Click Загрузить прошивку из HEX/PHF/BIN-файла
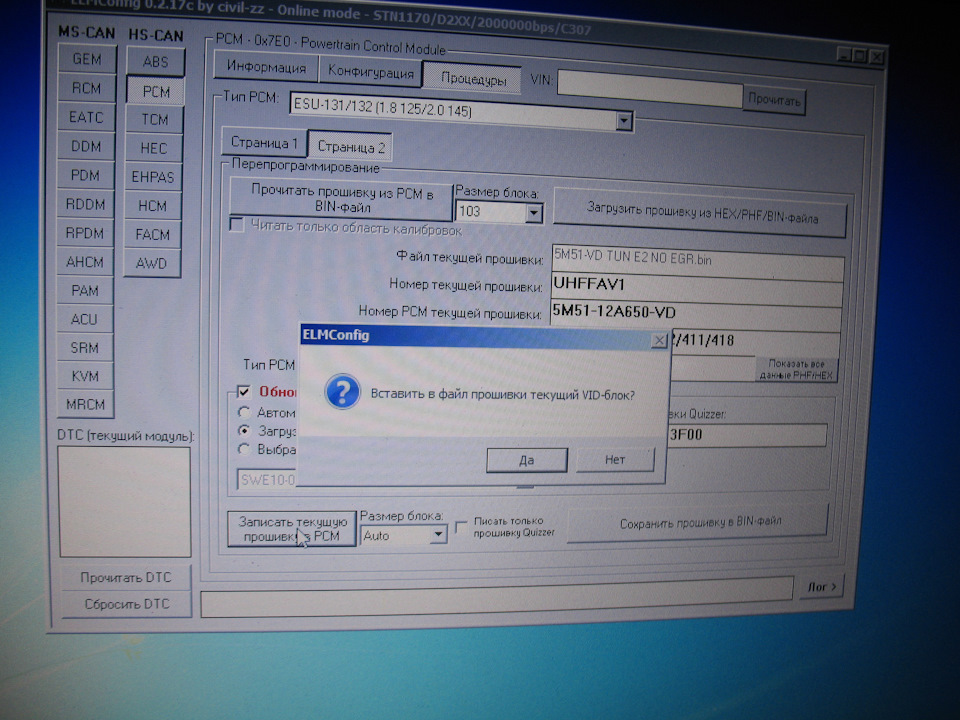Image resolution: width=960 pixels, height=720 pixels. 700,214
